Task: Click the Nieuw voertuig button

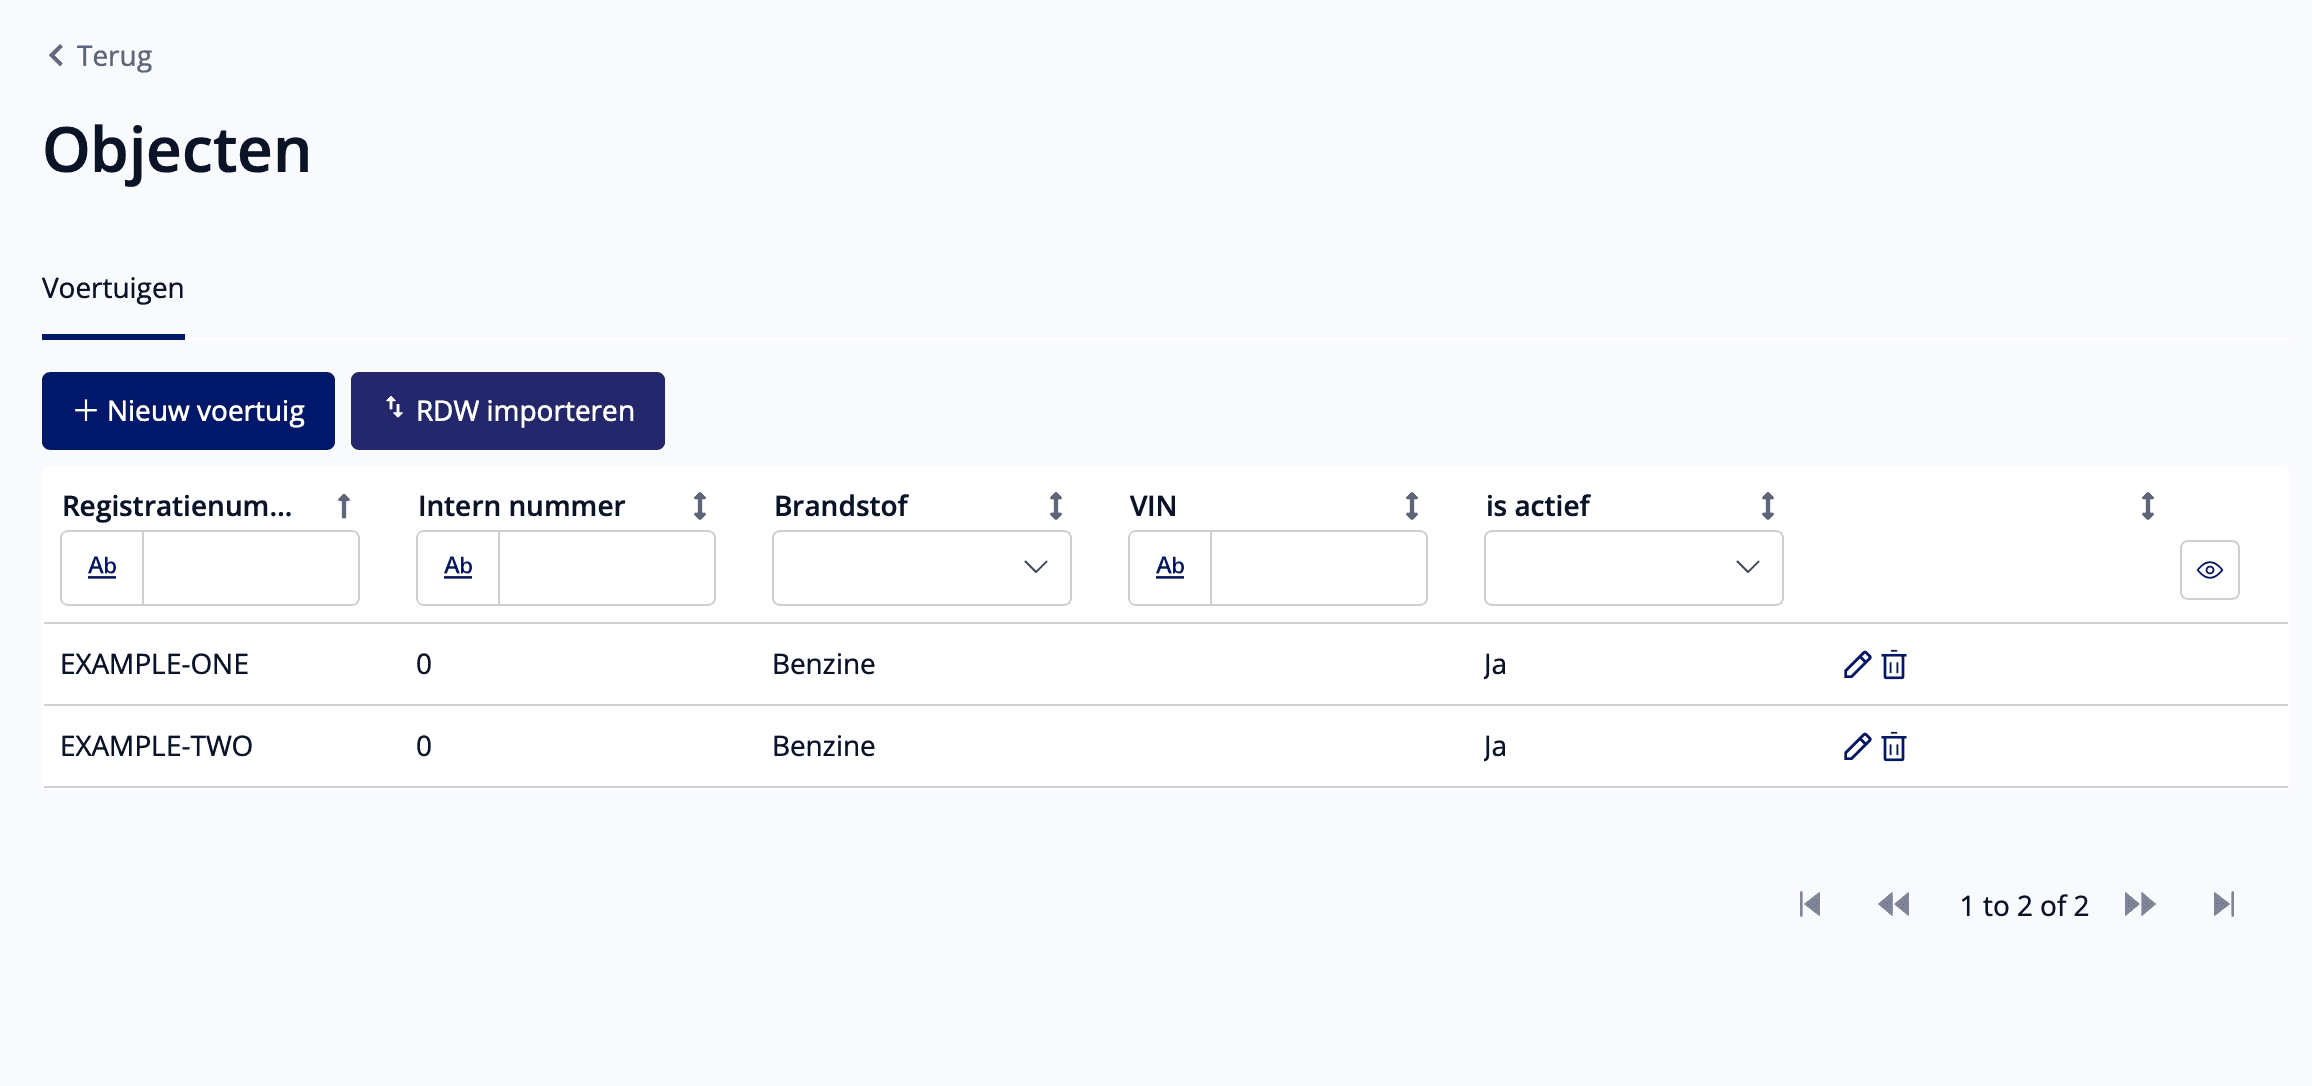Action: pos(188,411)
